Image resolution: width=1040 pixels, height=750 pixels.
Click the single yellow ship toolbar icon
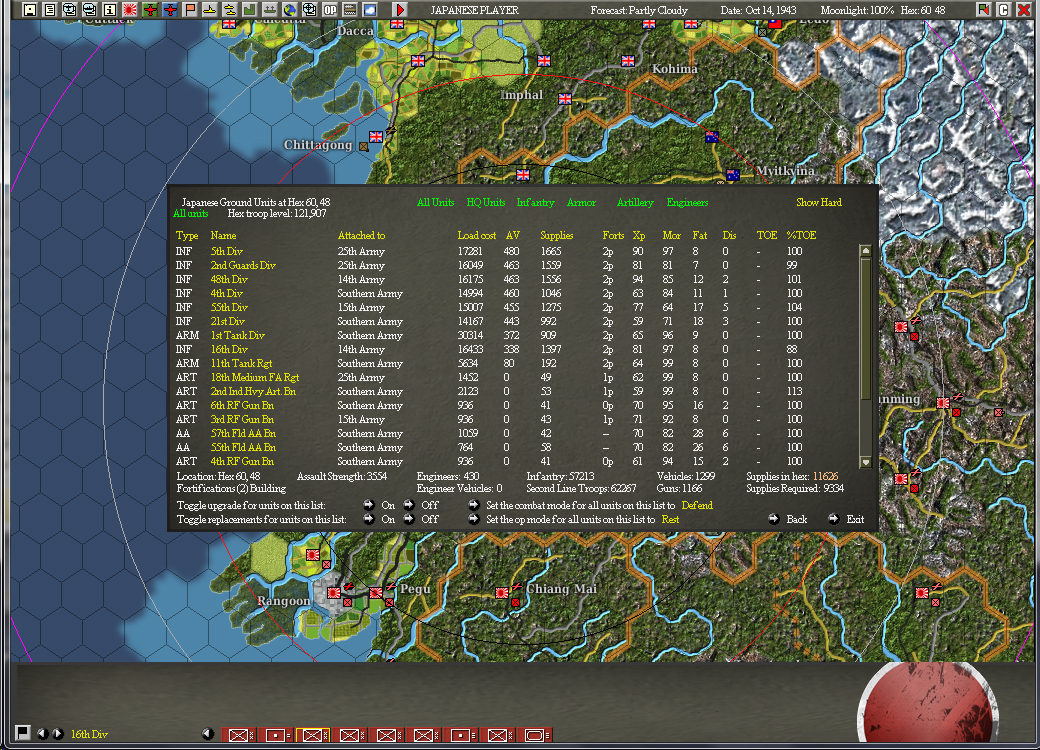210,9
